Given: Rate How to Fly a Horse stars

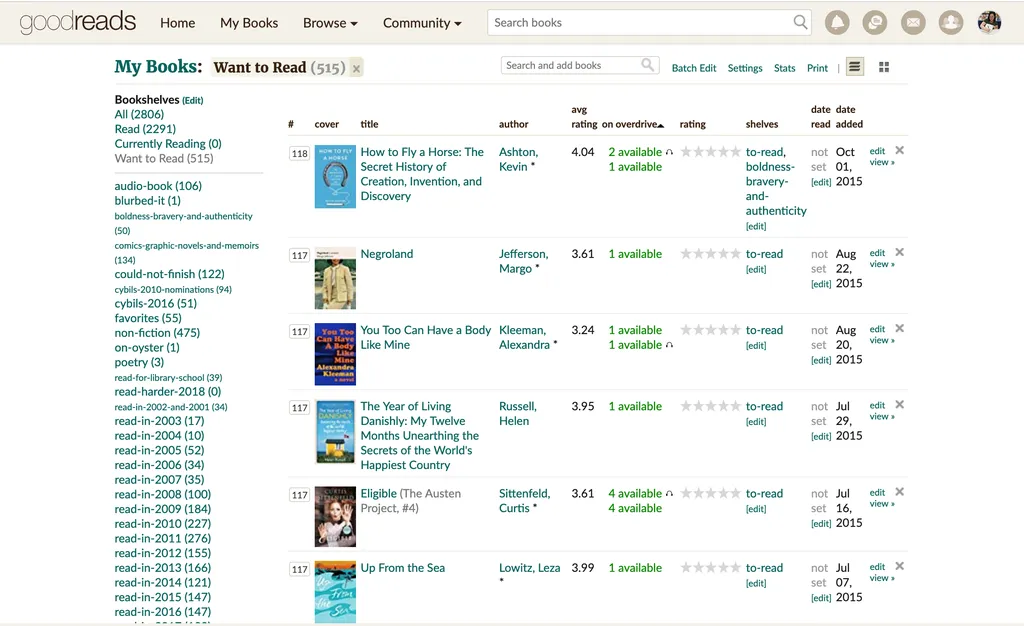Looking at the screenshot, I should pos(711,151).
